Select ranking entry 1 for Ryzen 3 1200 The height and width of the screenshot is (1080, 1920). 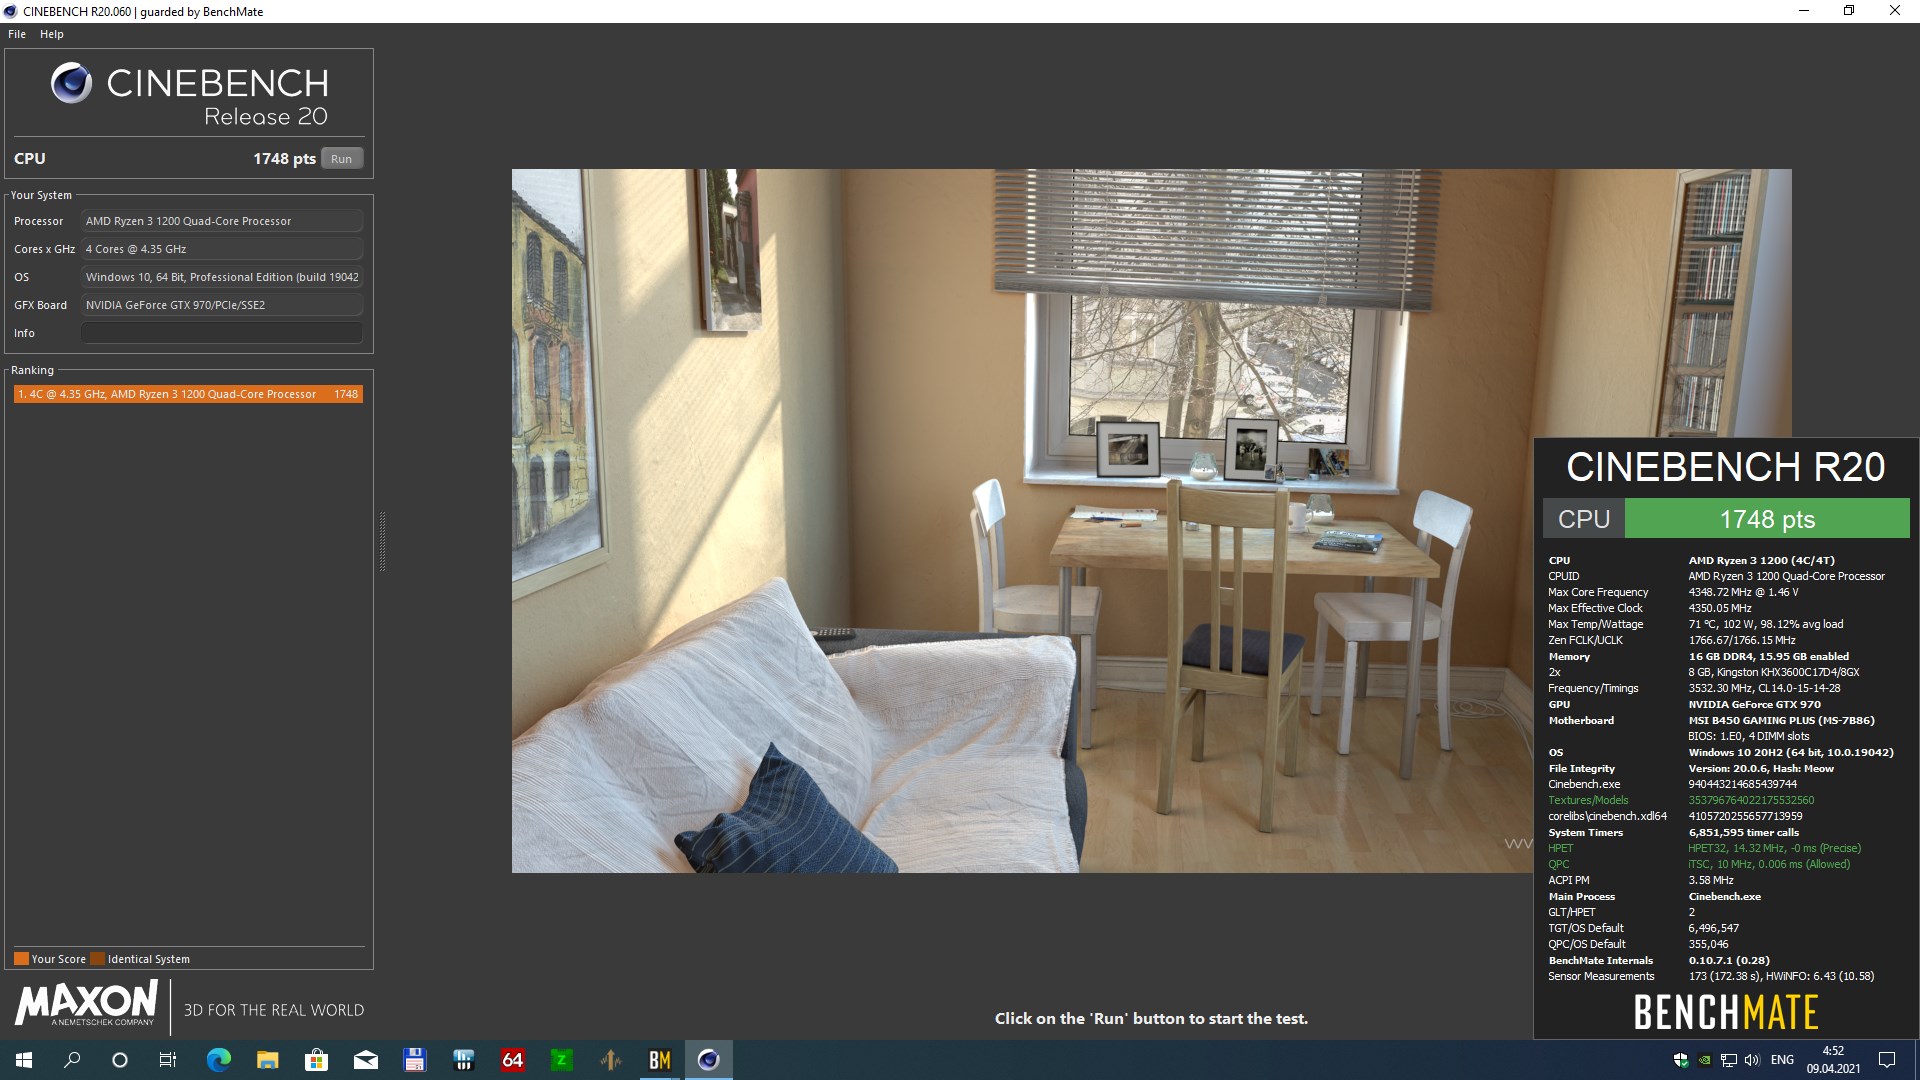[x=188, y=394]
